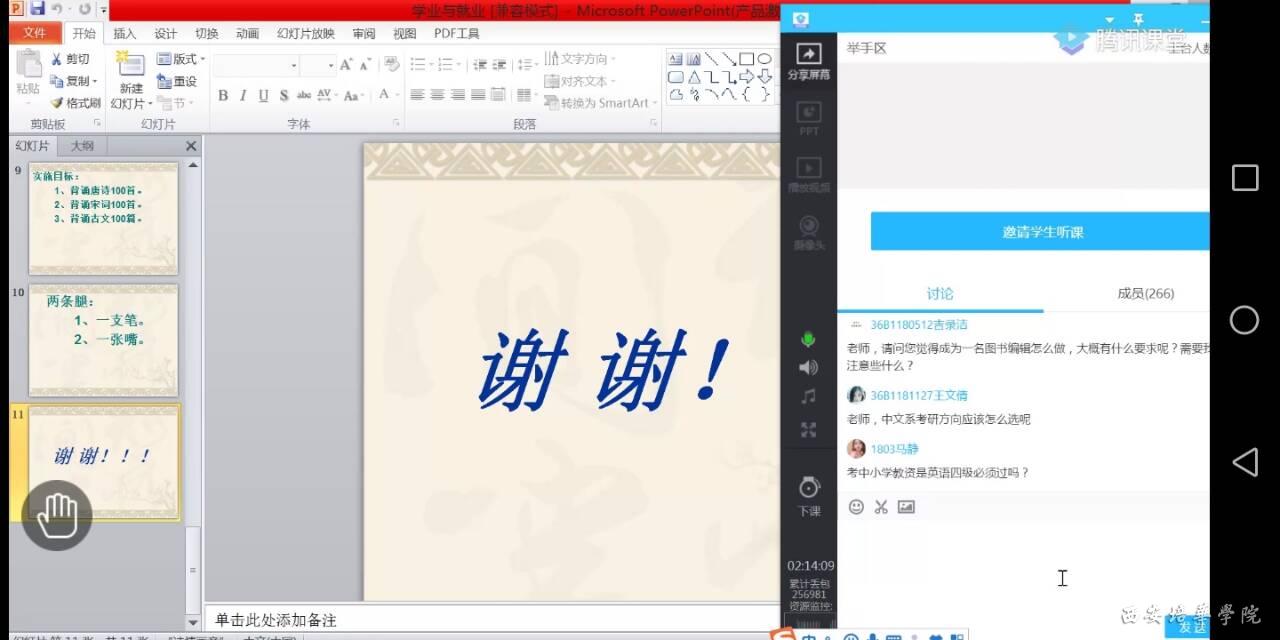Click the scissors screenshot icon in chat
The width and height of the screenshot is (1280, 640).
(x=881, y=507)
